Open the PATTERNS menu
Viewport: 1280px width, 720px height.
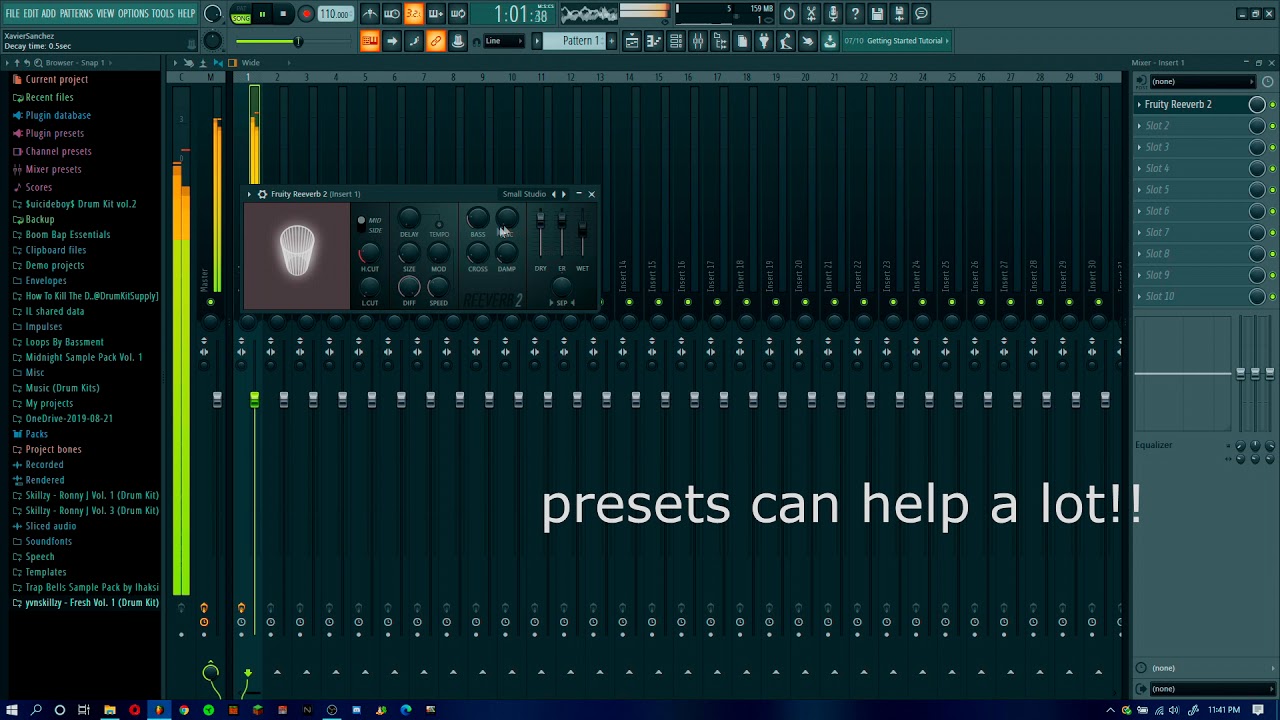point(76,14)
